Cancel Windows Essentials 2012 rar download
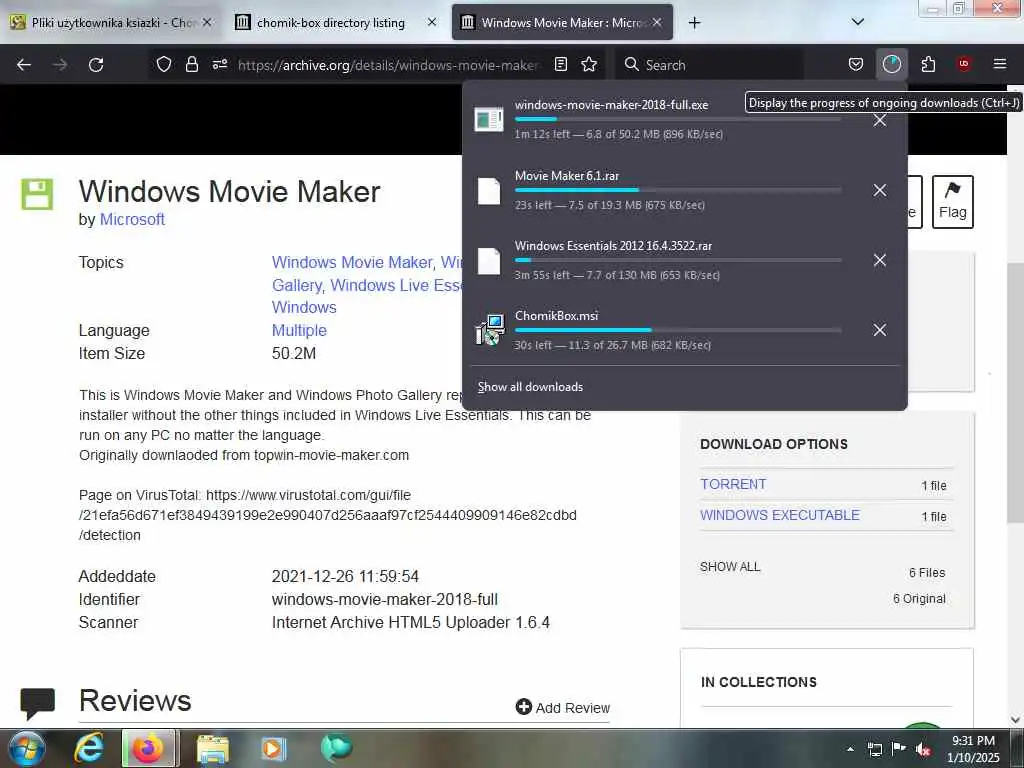1024x768 pixels. coord(880,260)
